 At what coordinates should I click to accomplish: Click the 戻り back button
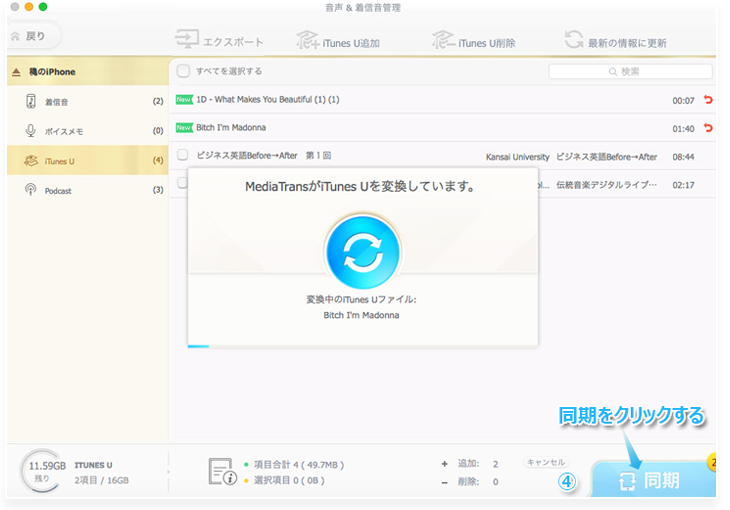tap(34, 36)
